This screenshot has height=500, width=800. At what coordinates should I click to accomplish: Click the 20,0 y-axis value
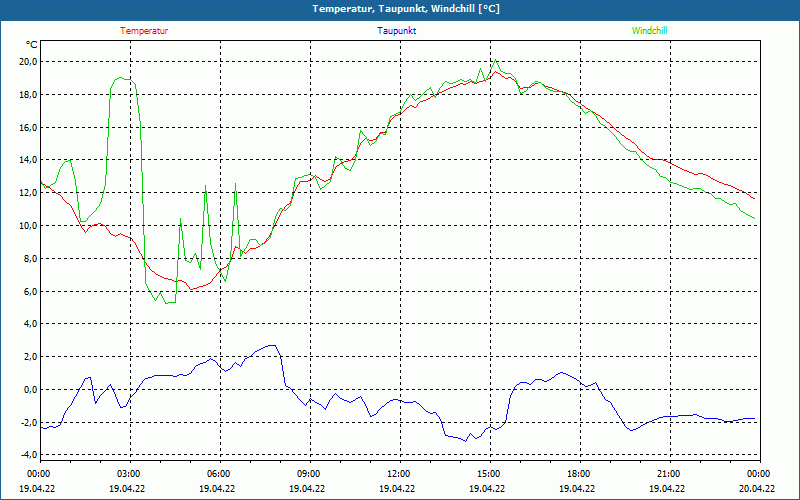[29, 62]
